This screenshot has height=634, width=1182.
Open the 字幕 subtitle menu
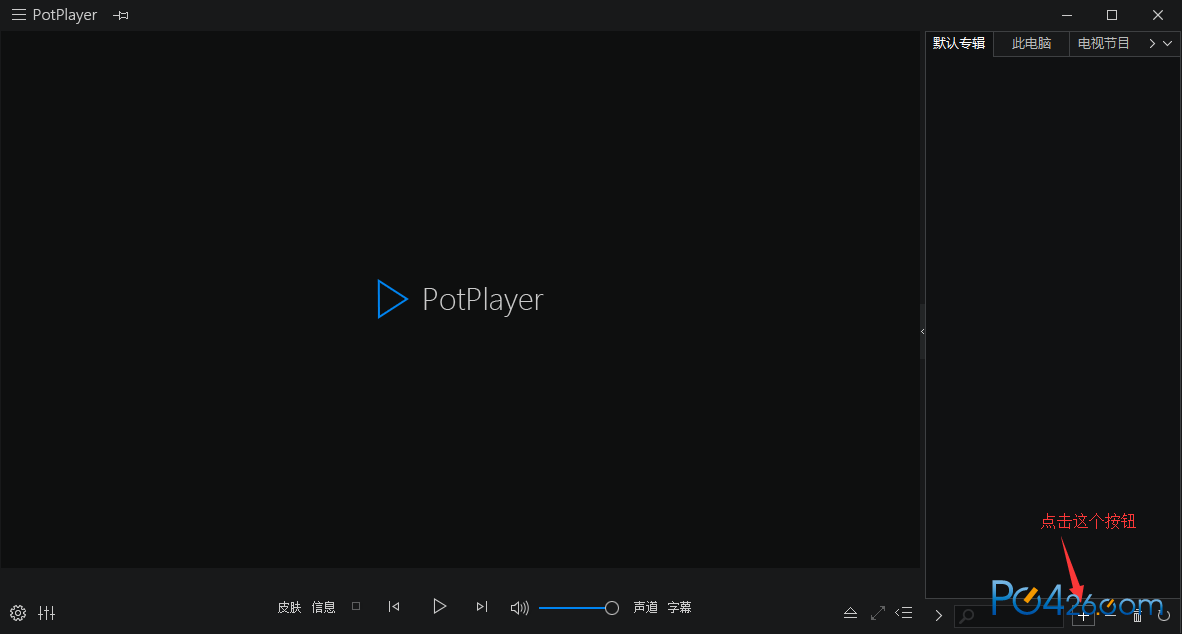[679, 608]
